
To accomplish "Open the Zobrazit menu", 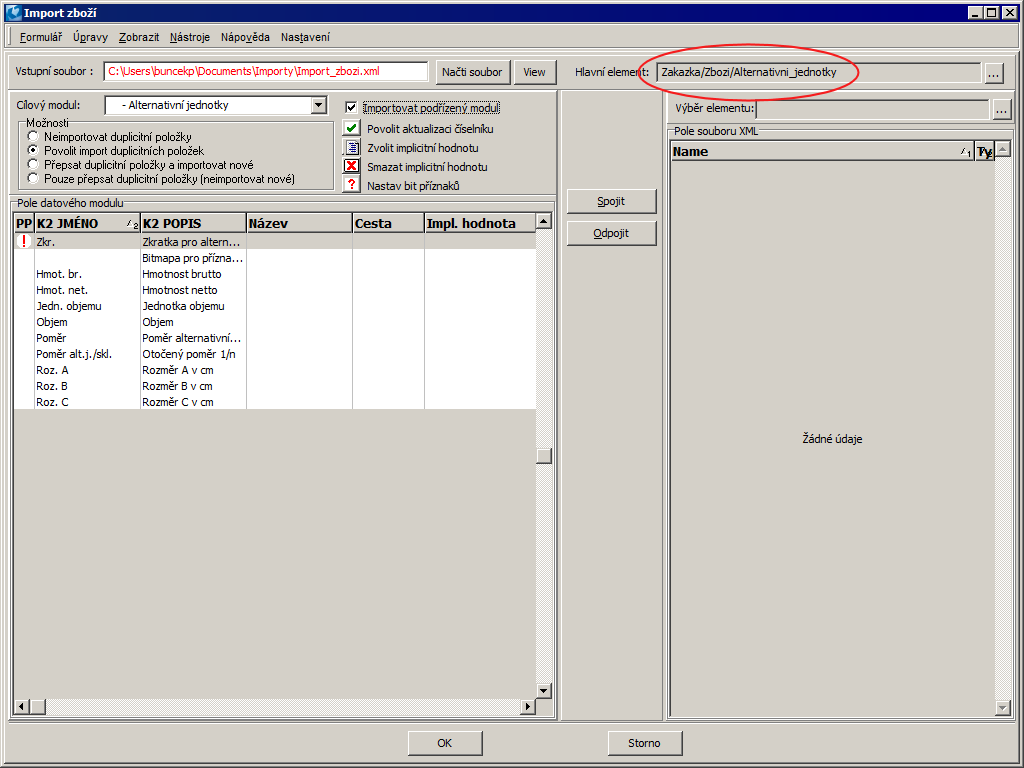I will [138, 37].
